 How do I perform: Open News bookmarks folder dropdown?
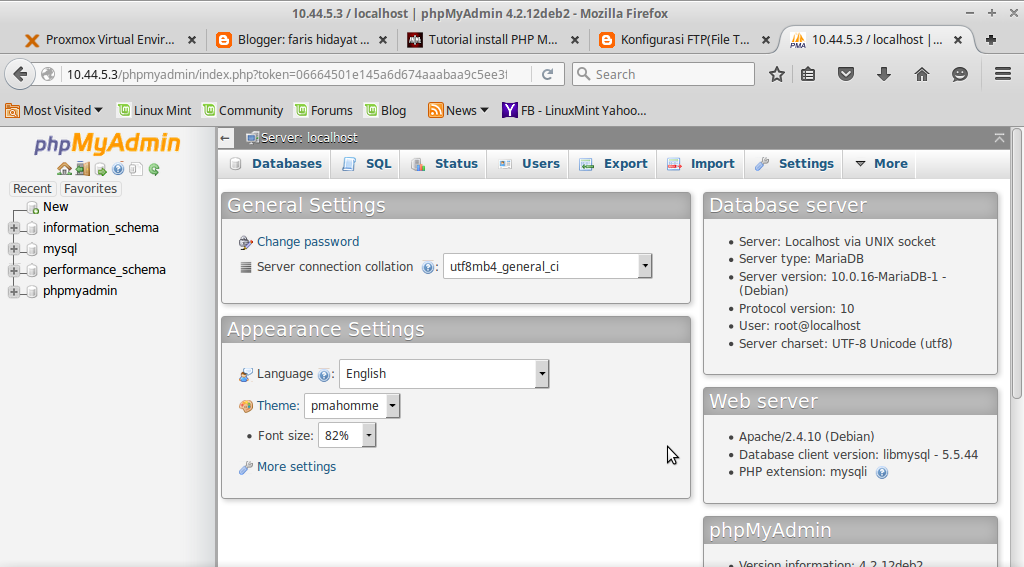[x=458, y=110]
